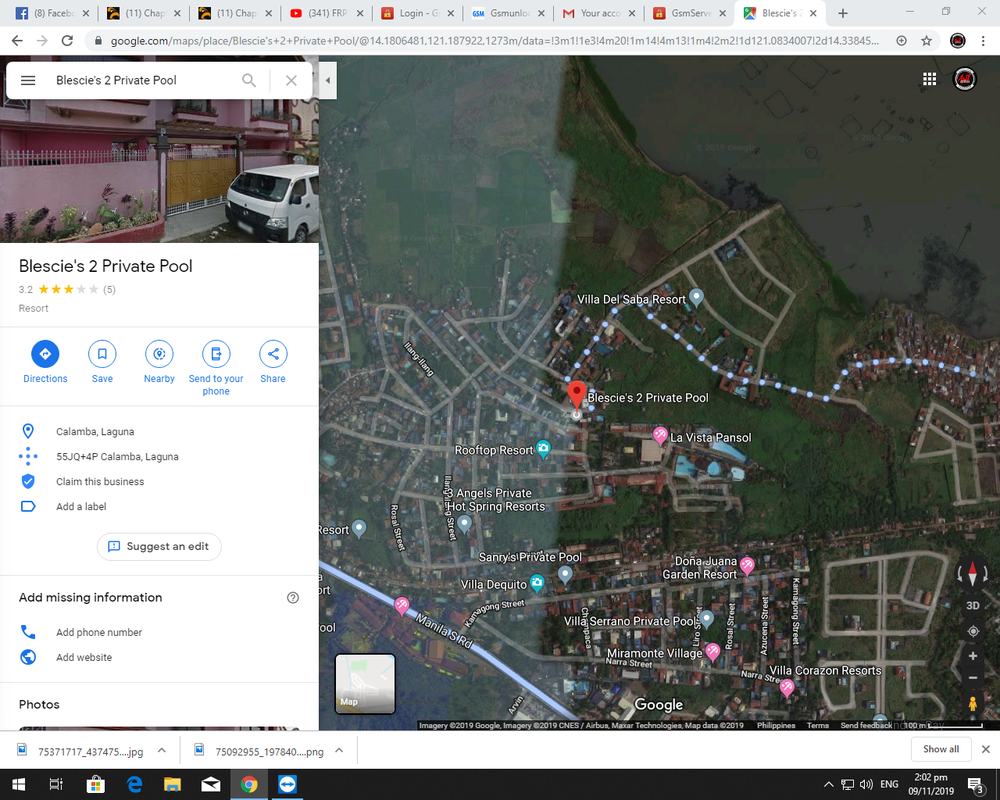Switch to Map view thumbnail
The width and height of the screenshot is (1000, 800).
coord(365,683)
